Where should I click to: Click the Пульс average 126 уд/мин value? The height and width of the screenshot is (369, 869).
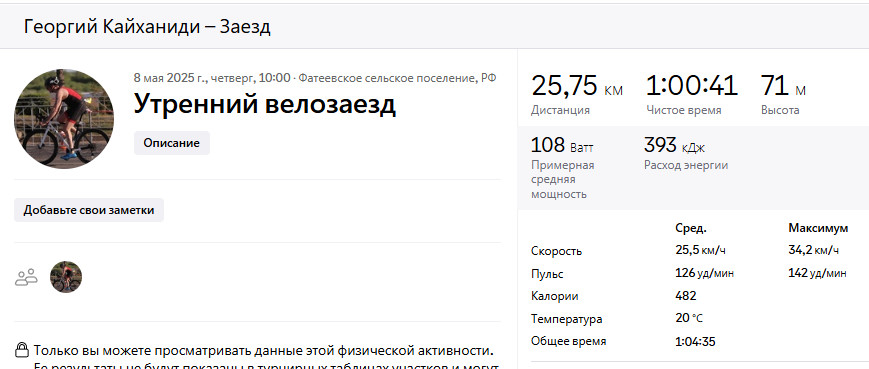click(704, 273)
